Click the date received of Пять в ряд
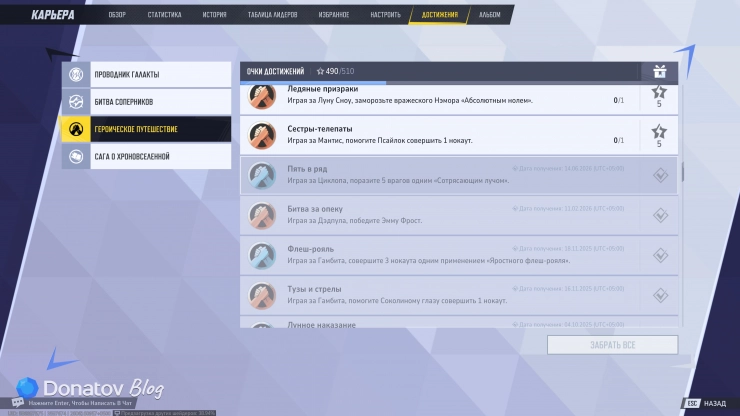 [x=569, y=169]
